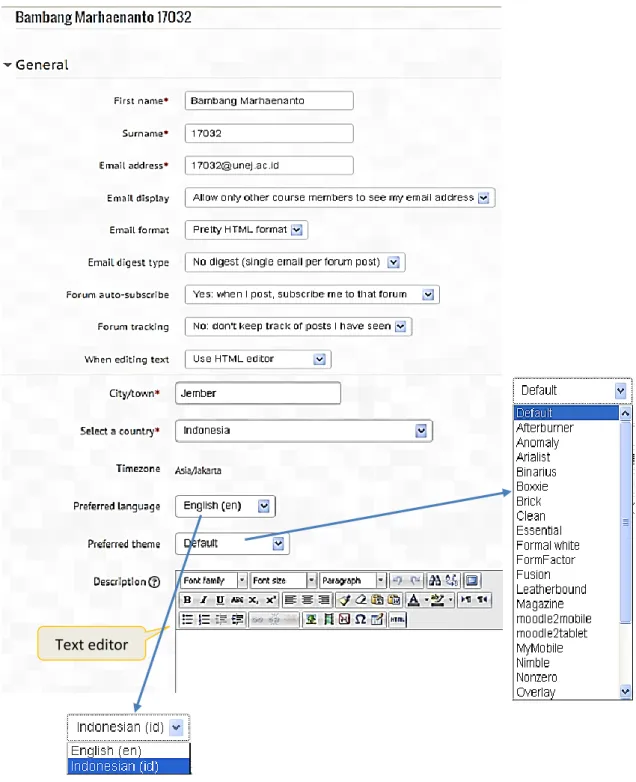
Task: Click the First name input field
Action: click(269, 101)
